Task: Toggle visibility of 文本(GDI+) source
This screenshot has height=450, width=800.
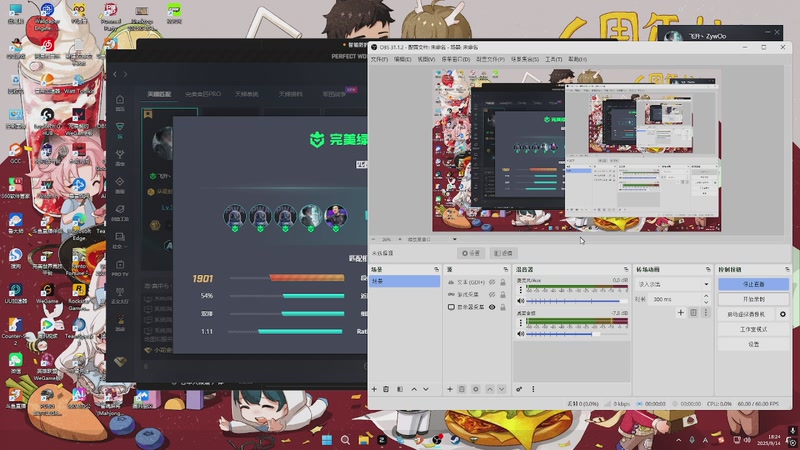Action: [x=492, y=282]
